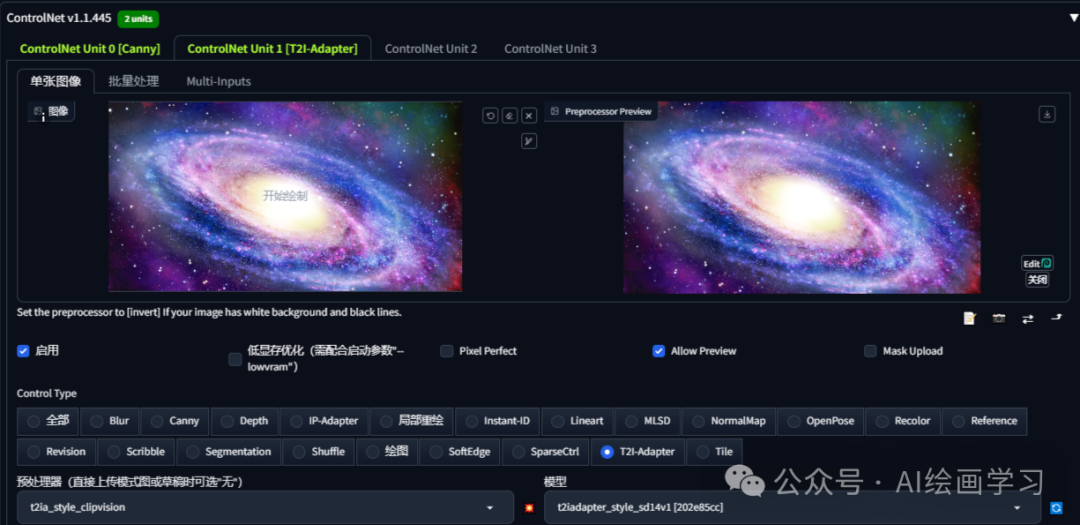Click the input galaxy image canvas

click(285, 196)
